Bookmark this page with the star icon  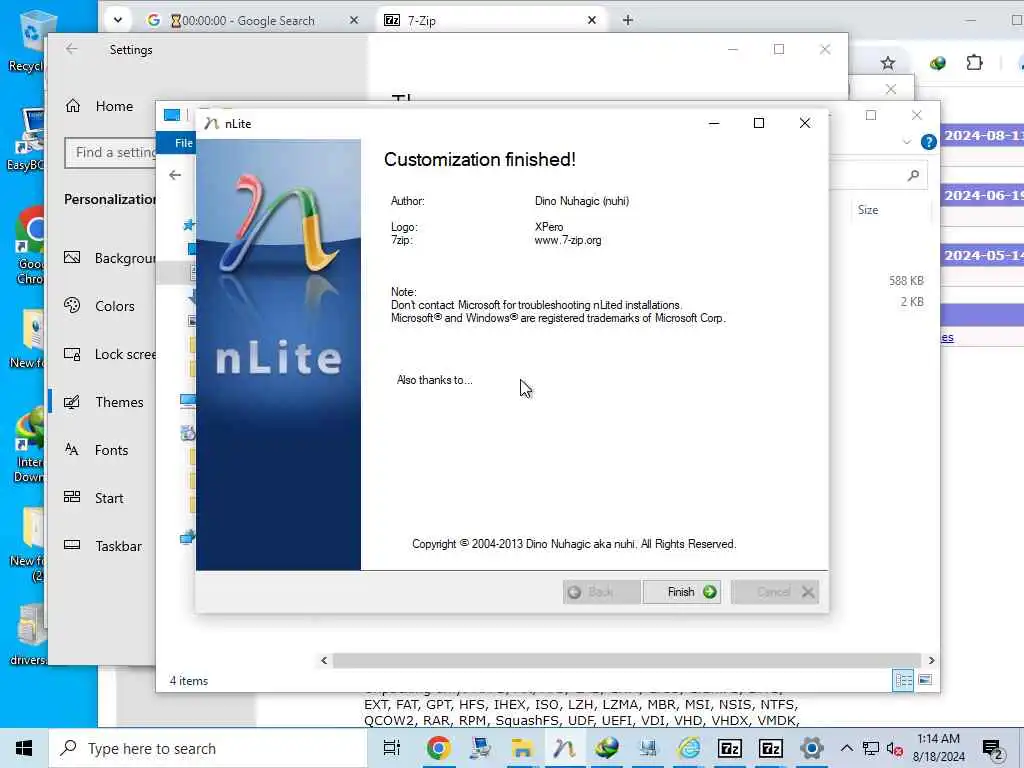[x=888, y=63]
